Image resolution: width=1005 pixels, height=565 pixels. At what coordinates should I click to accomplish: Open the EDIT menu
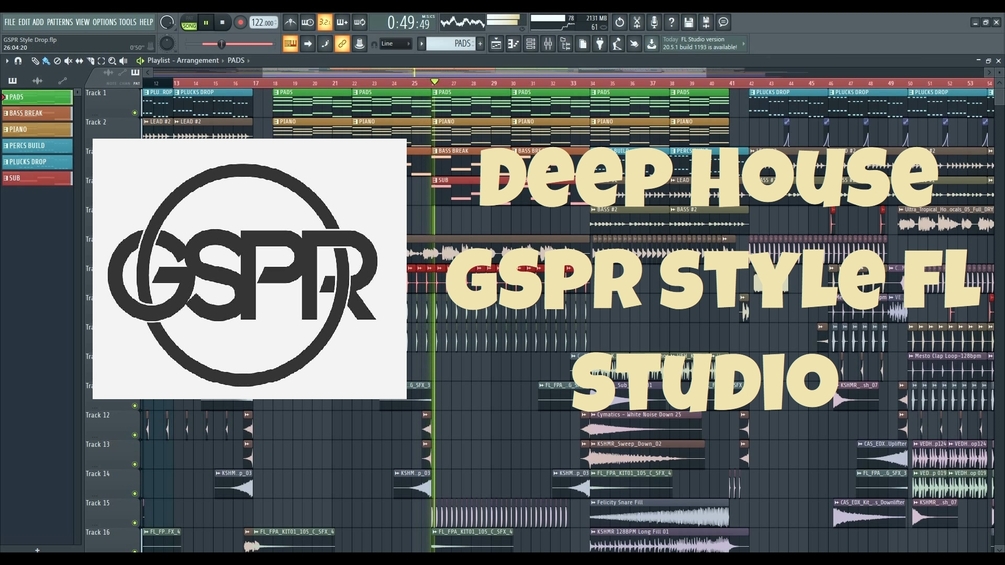pos(24,22)
